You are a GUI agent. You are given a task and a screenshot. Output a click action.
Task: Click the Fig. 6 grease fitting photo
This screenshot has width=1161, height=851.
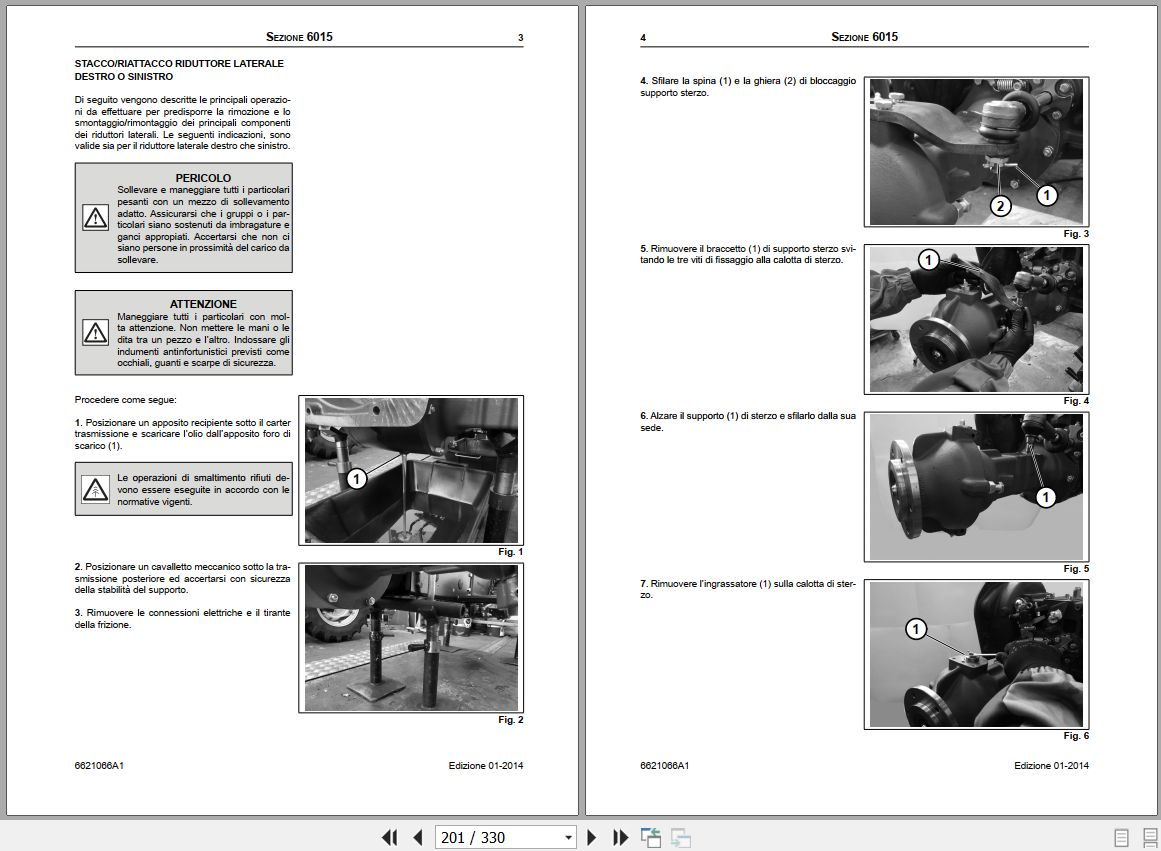pyautogui.click(x=975, y=654)
